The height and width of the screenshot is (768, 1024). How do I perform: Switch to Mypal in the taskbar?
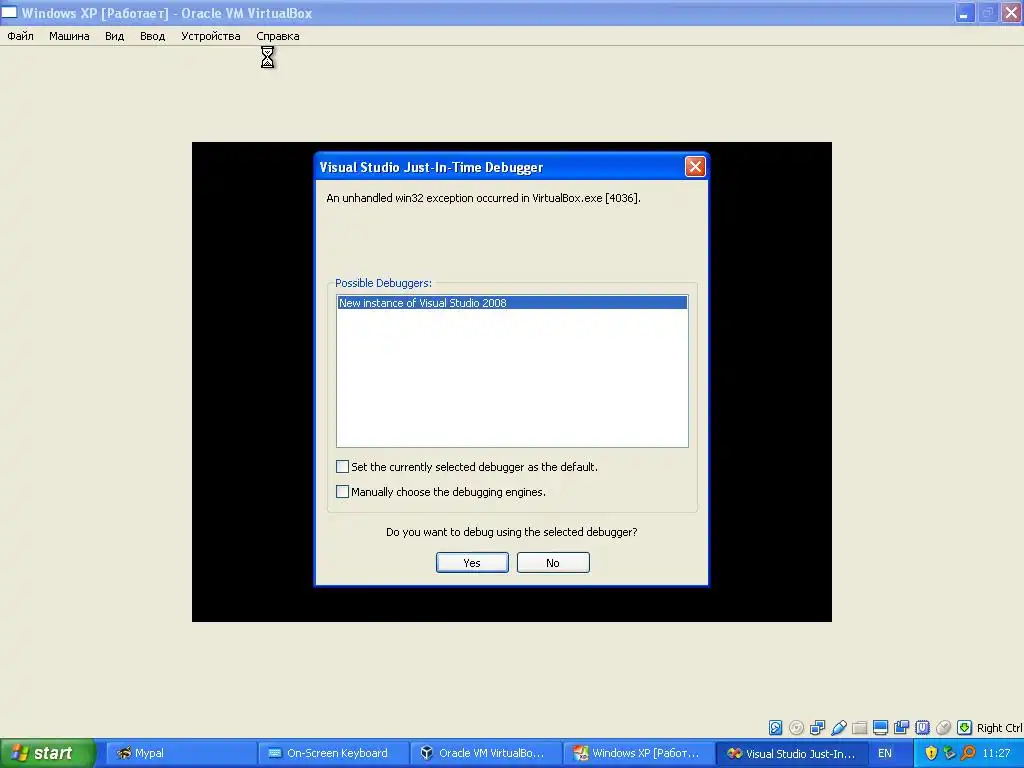(x=180, y=753)
